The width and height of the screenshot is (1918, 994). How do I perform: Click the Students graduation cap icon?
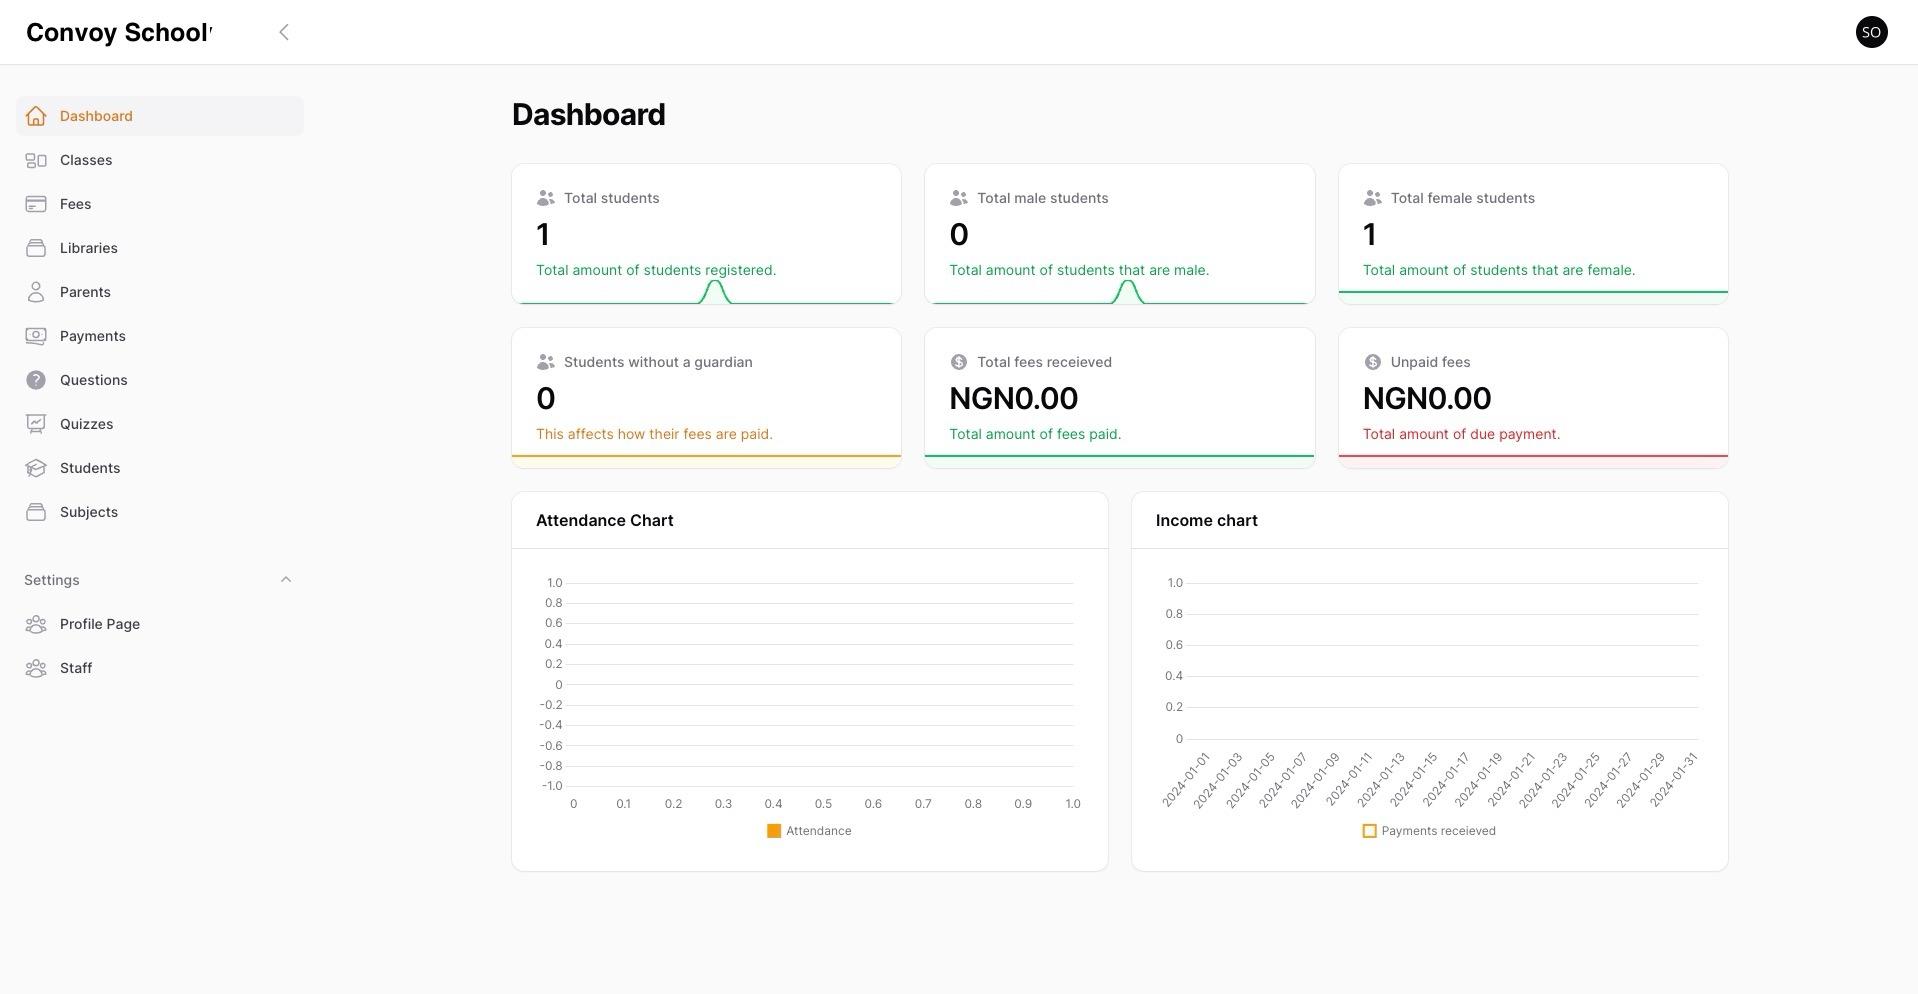pos(36,468)
